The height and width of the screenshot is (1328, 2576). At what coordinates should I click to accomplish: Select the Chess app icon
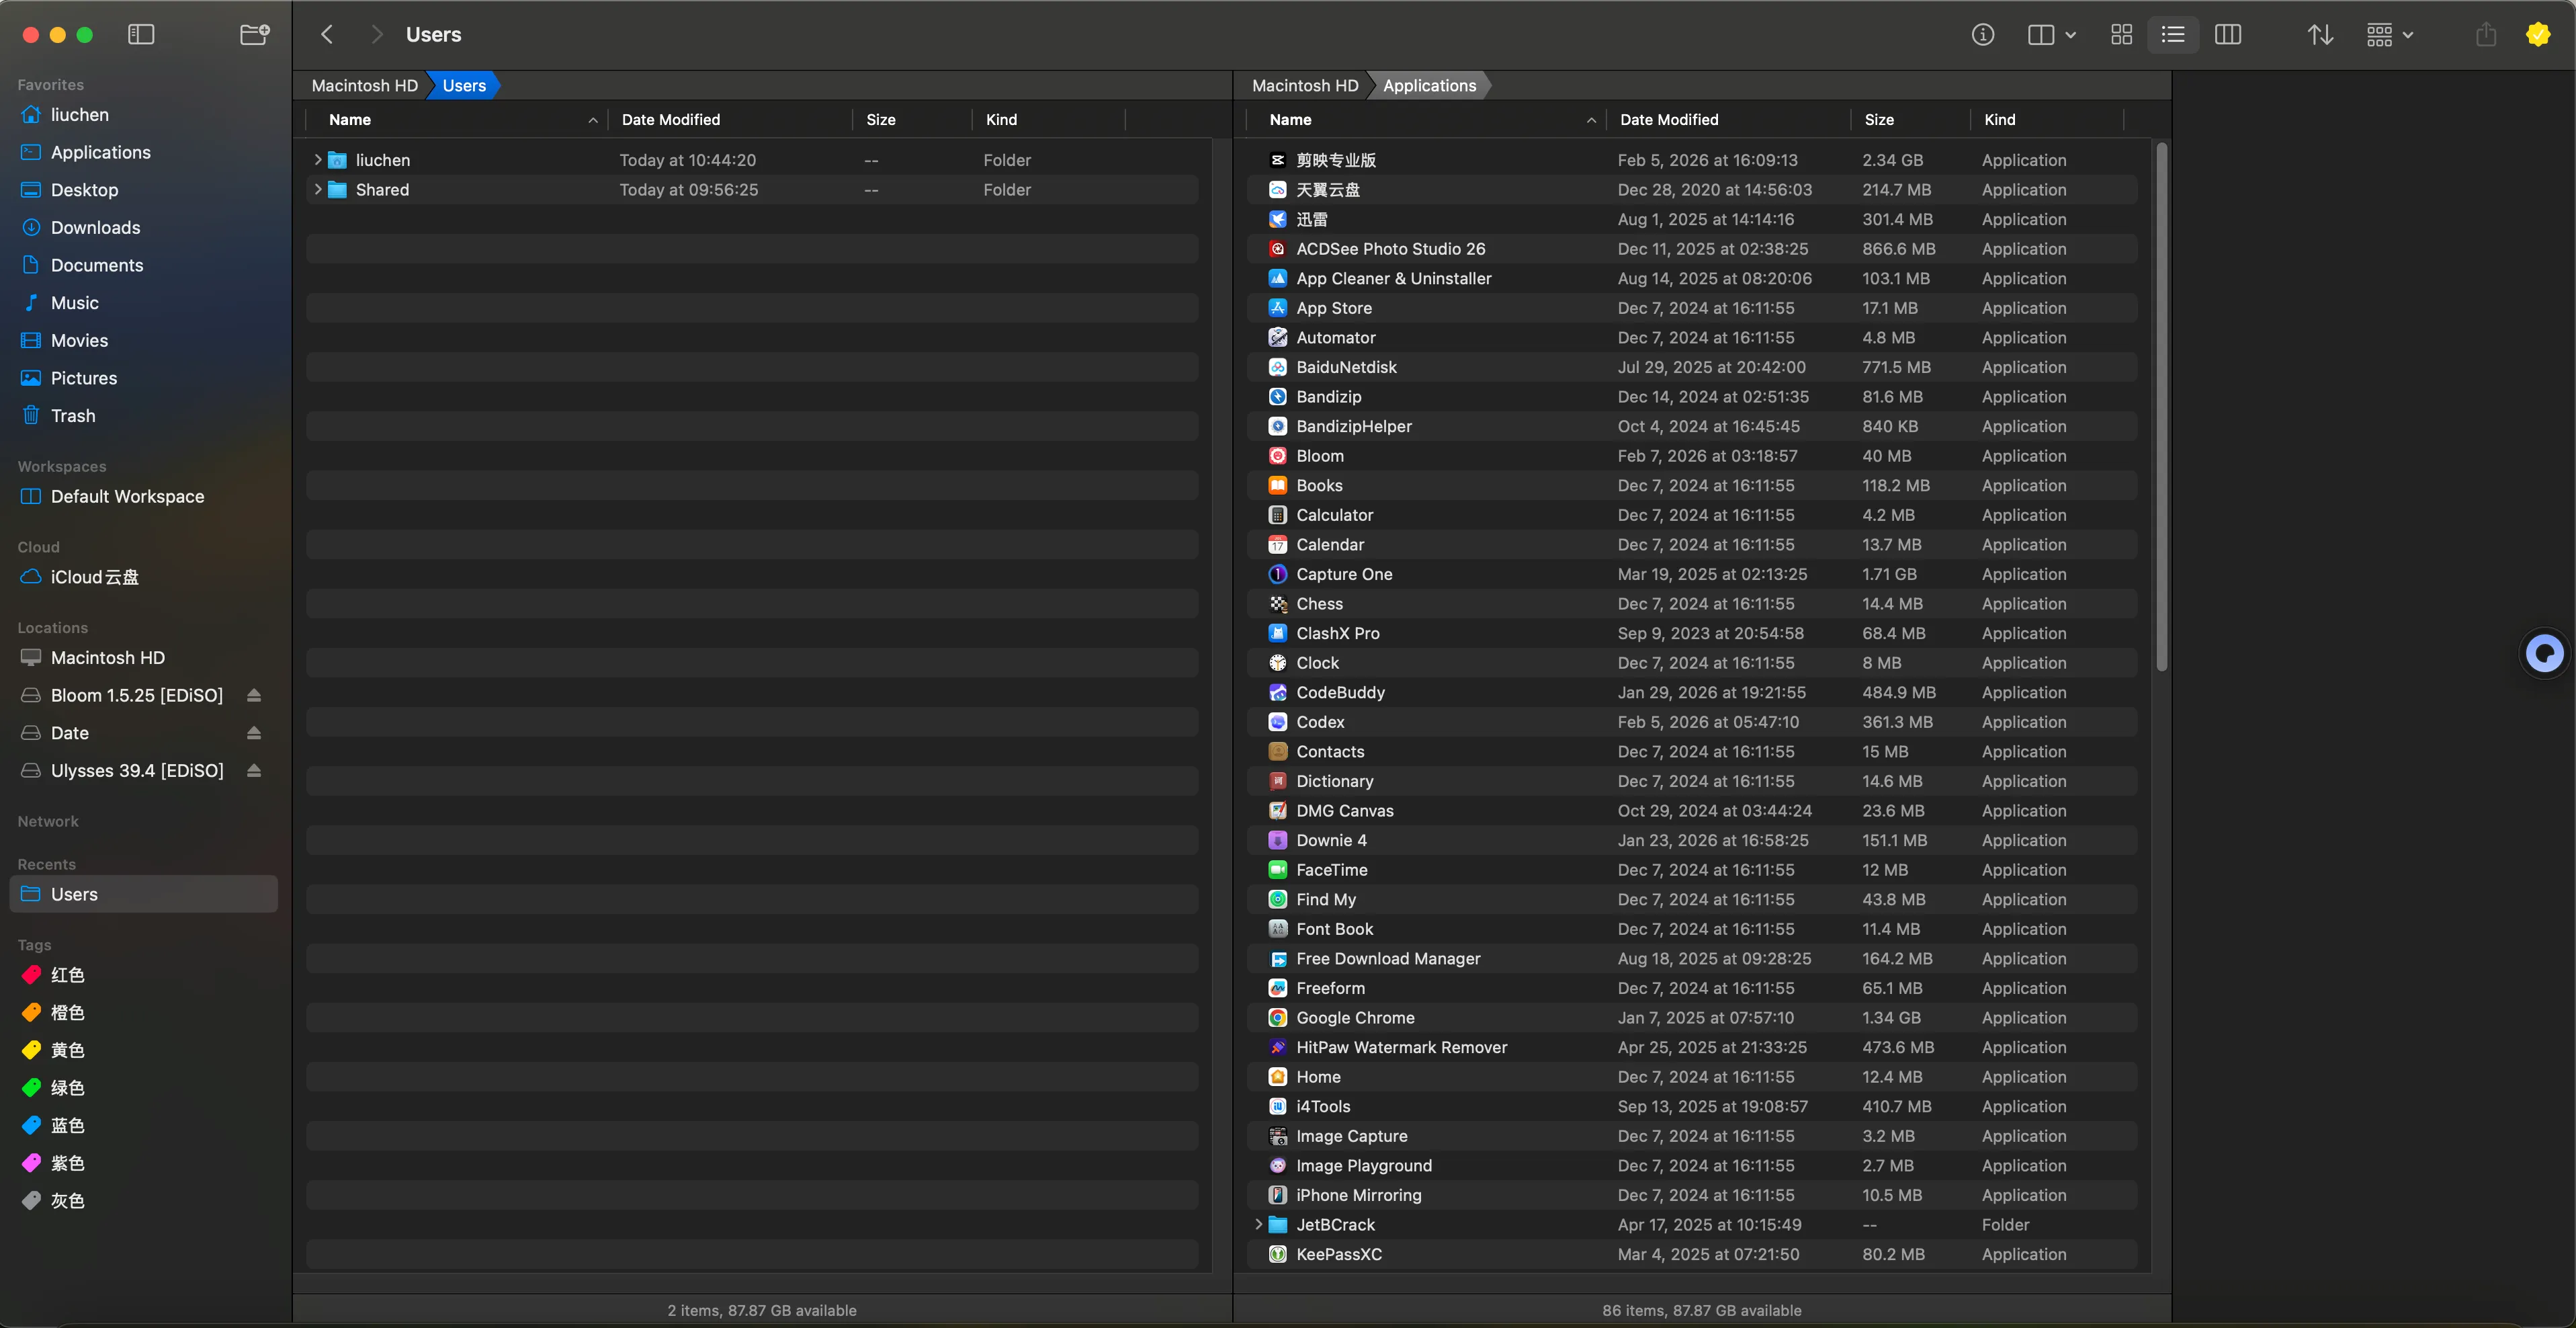click(x=1277, y=604)
